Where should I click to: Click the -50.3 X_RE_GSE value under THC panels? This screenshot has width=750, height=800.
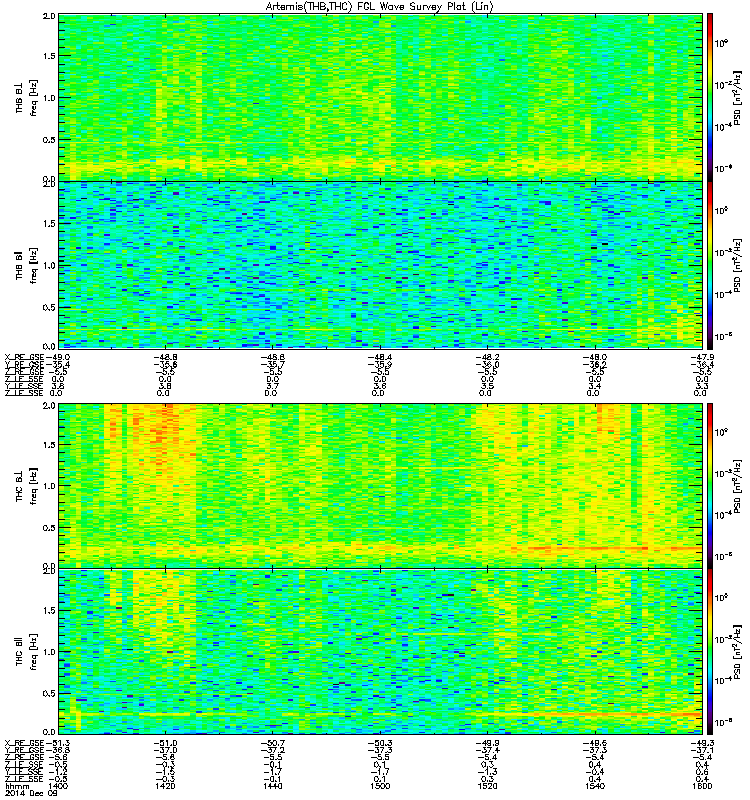point(380,743)
